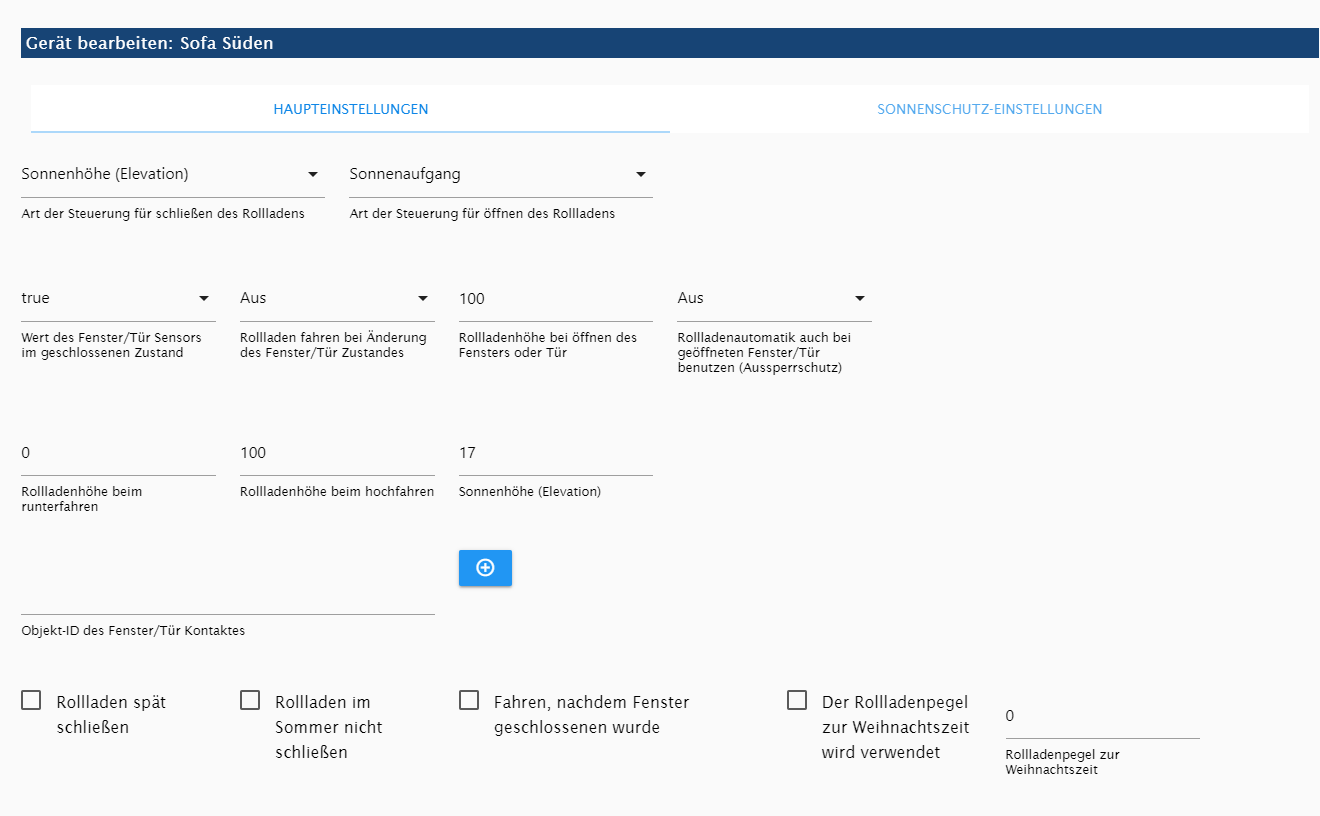This screenshot has height=816, width=1320.
Task: Open 'Rollladen fahren bei Änderung' Aus dropdown
Action: point(337,298)
